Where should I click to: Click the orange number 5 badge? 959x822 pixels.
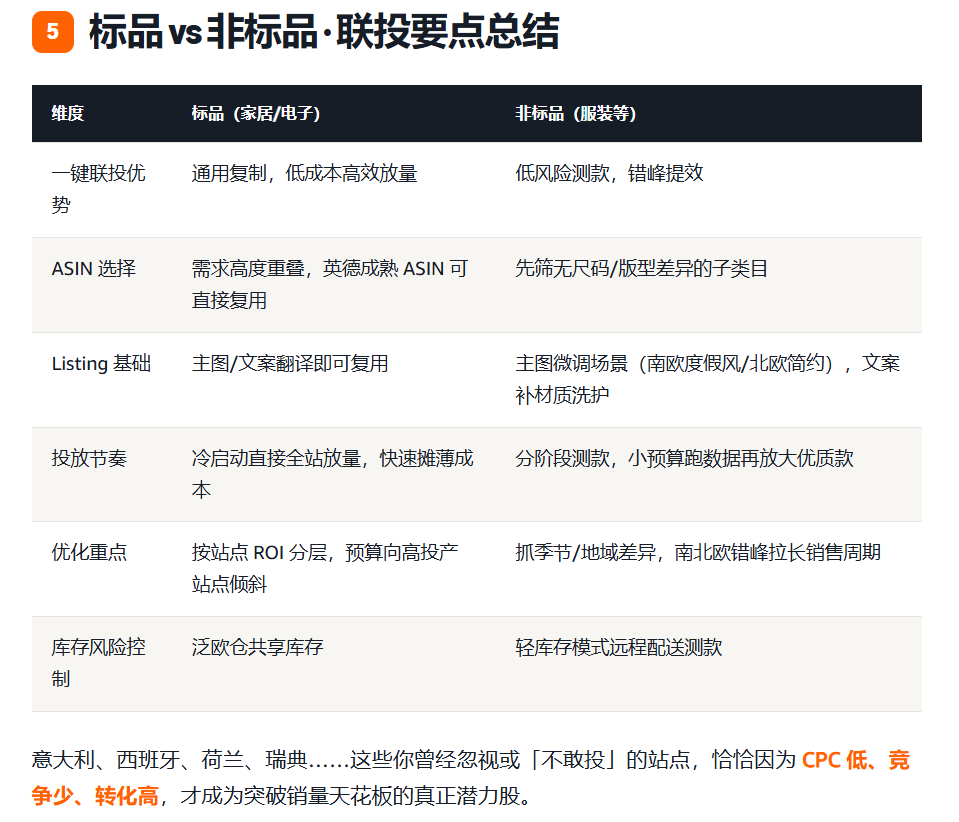(x=53, y=32)
